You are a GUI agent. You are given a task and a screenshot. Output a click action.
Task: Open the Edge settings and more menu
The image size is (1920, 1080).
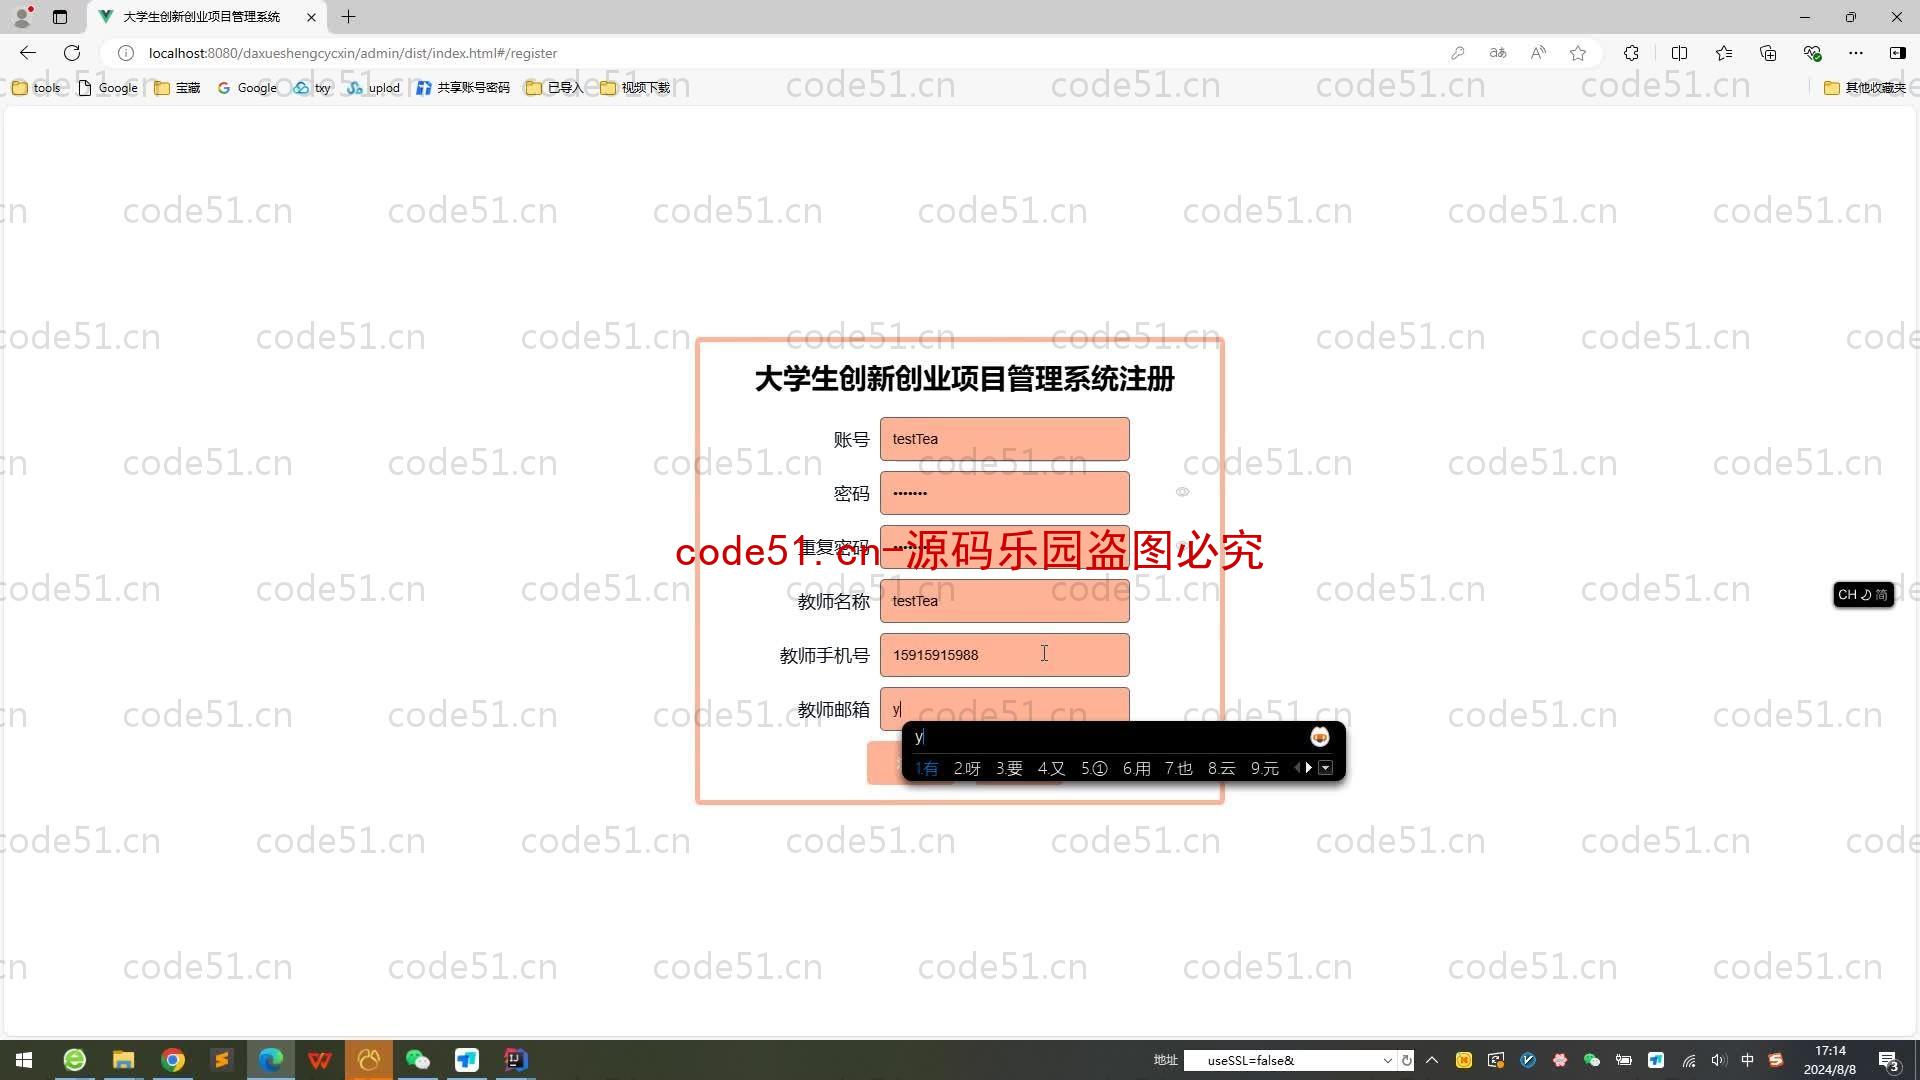[1856, 53]
